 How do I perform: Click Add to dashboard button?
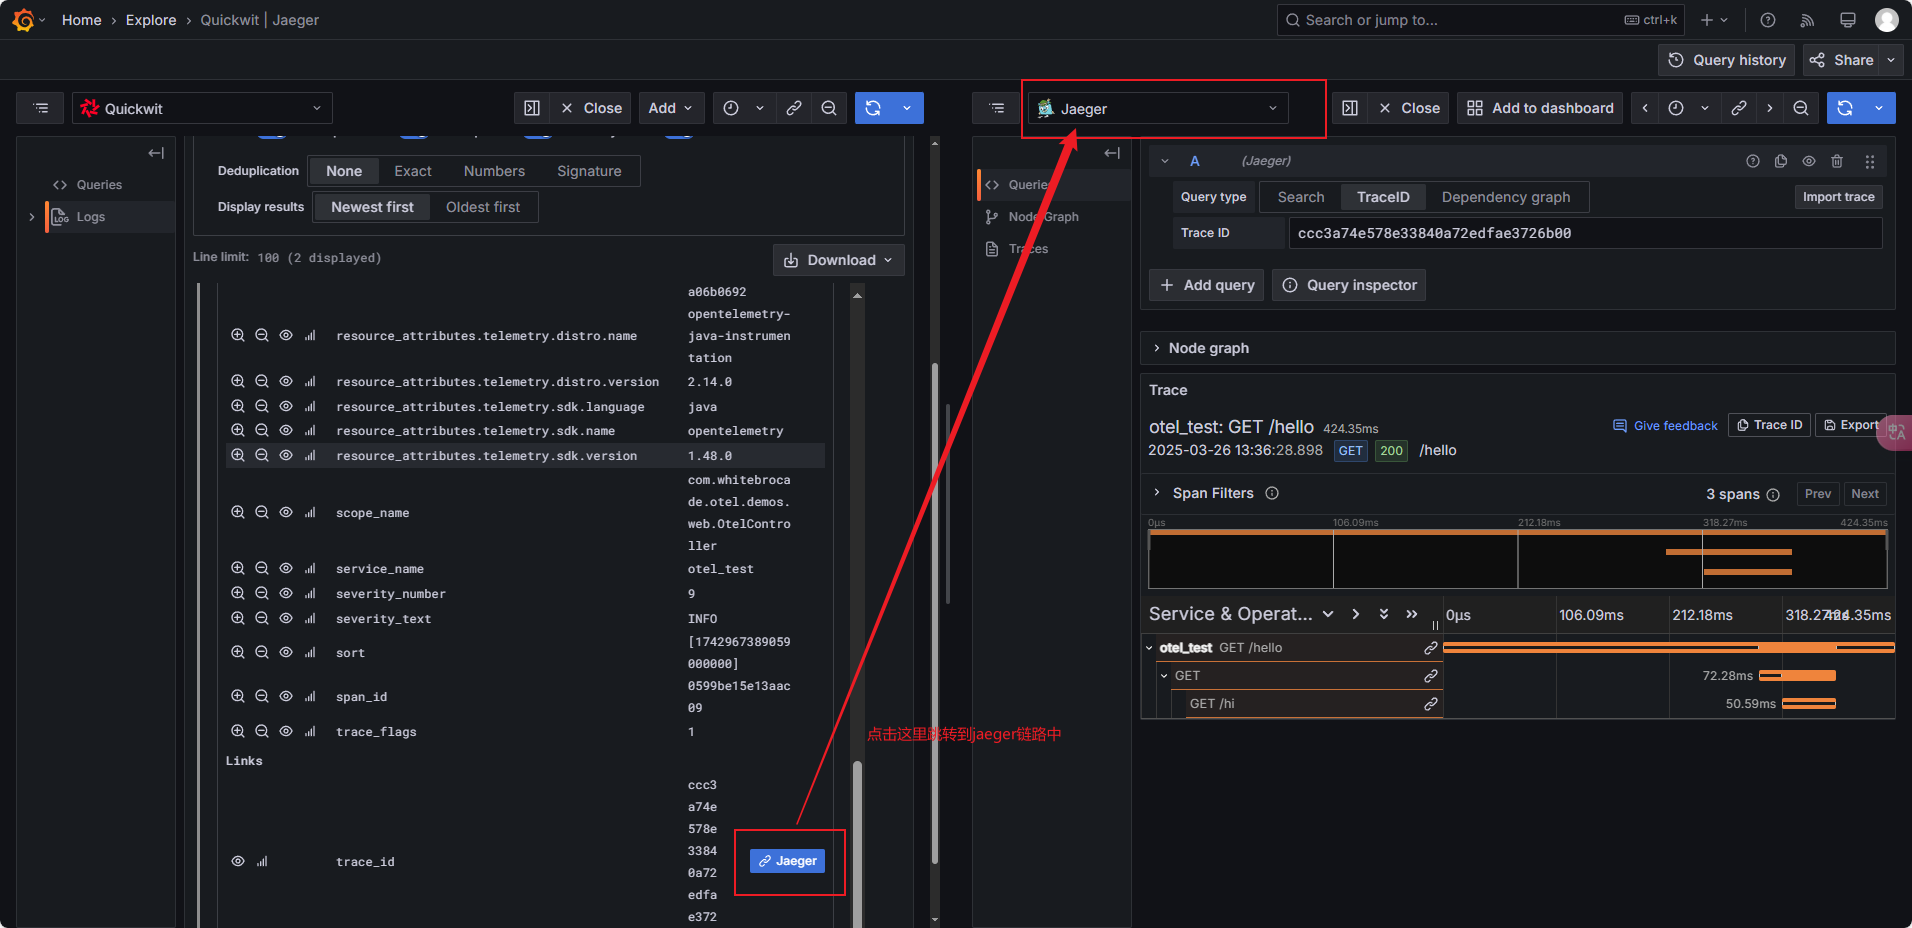[1540, 108]
